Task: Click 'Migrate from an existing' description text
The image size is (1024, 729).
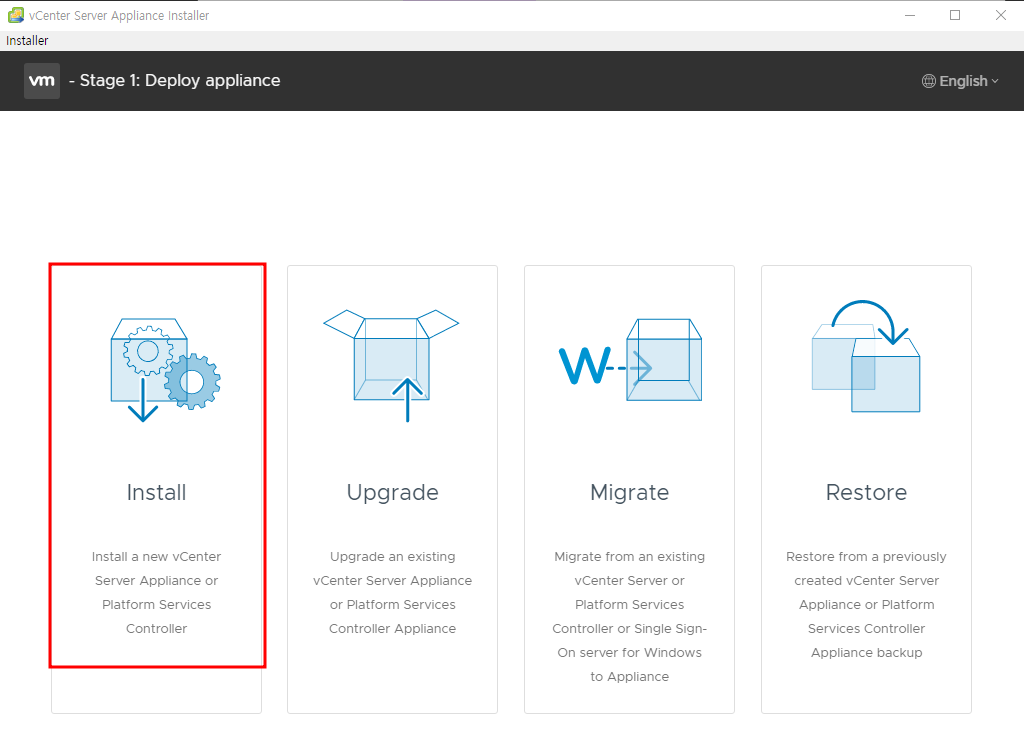Action: [x=630, y=557]
